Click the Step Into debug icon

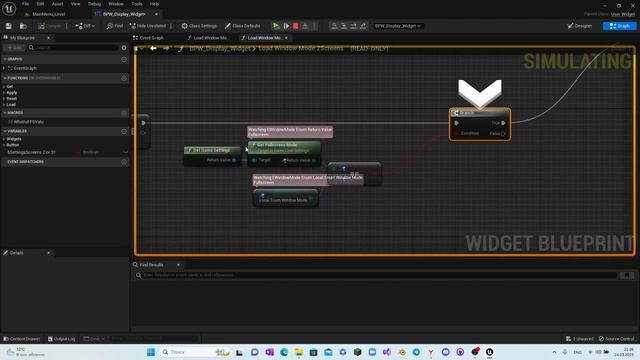pyautogui.click(x=344, y=26)
